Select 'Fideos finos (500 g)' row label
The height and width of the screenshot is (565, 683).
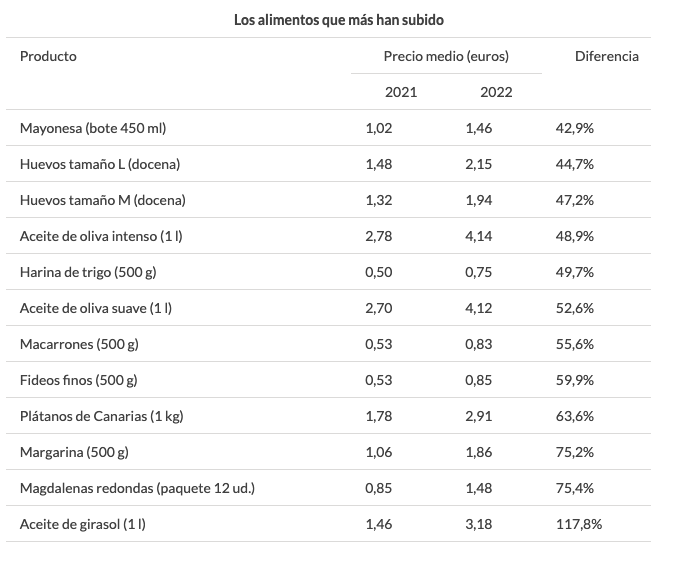(x=79, y=380)
